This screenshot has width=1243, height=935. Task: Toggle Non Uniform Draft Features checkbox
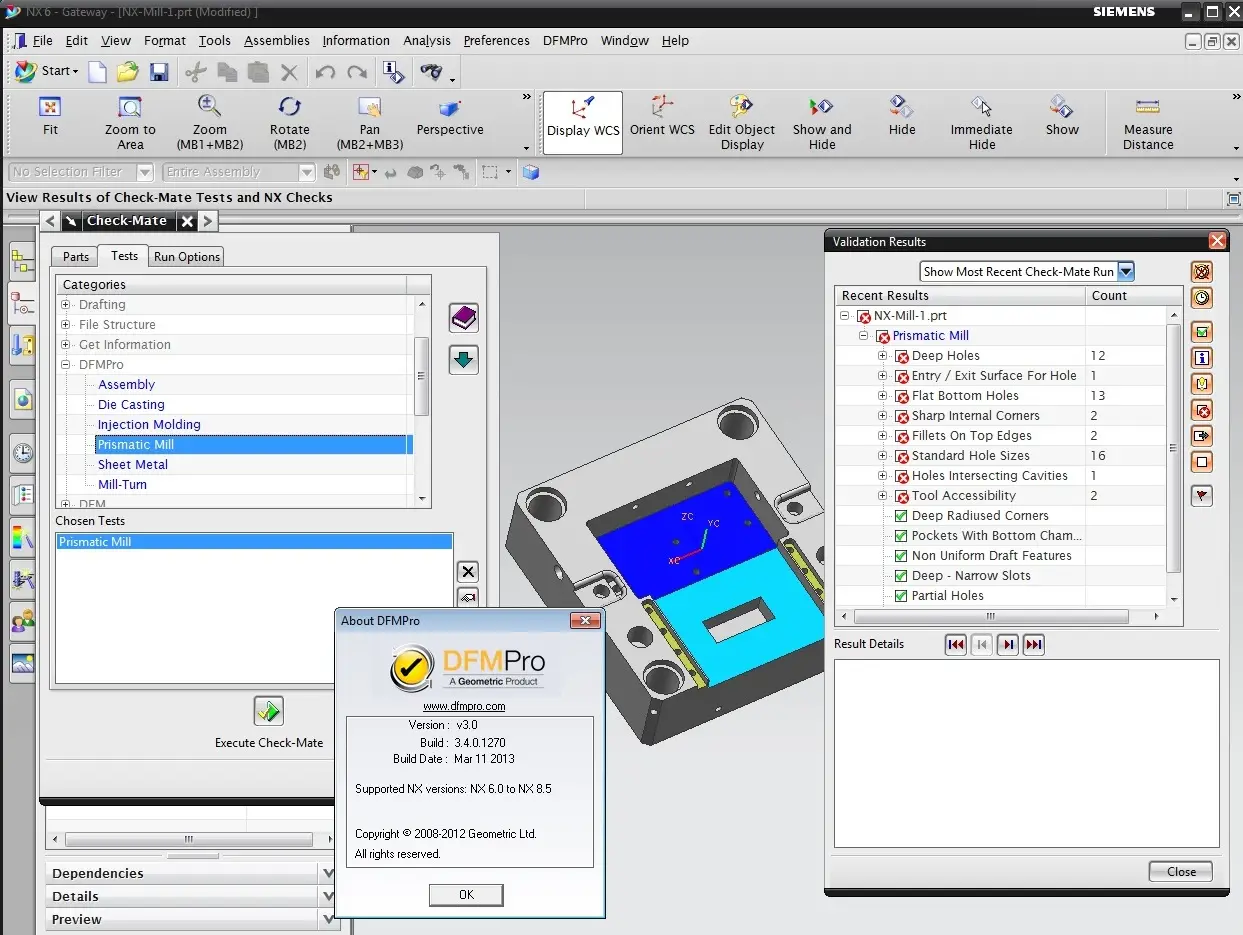tap(901, 556)
